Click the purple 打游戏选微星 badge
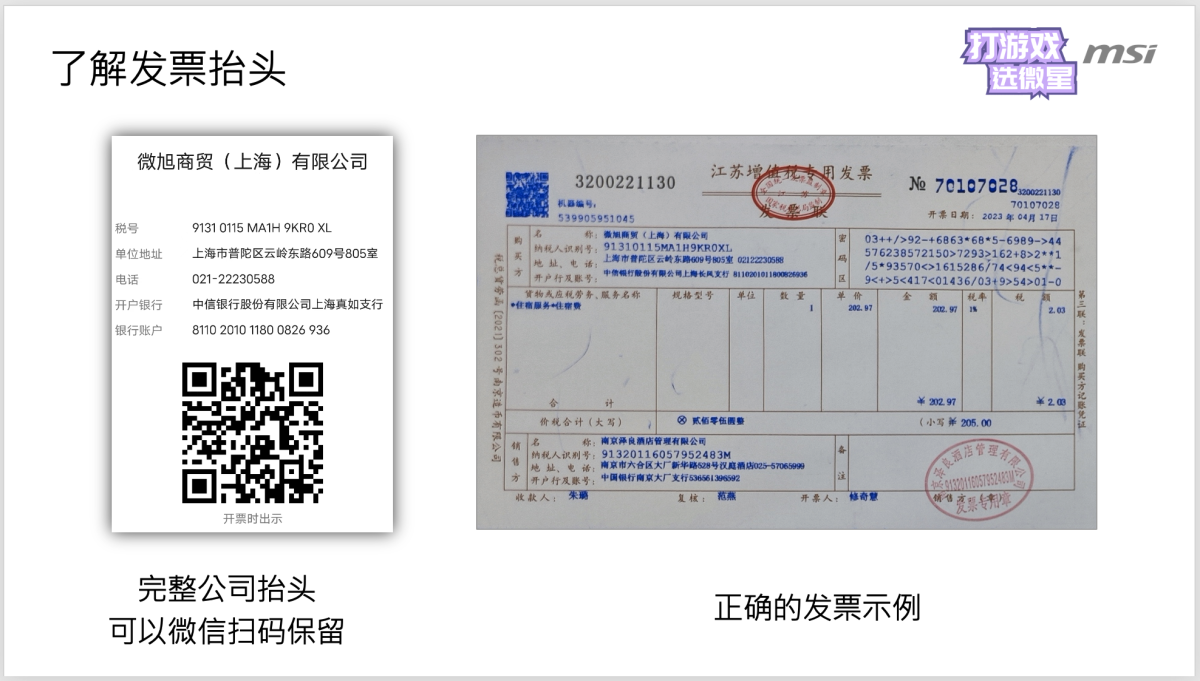The image size is (1200, 681). 1018,62
